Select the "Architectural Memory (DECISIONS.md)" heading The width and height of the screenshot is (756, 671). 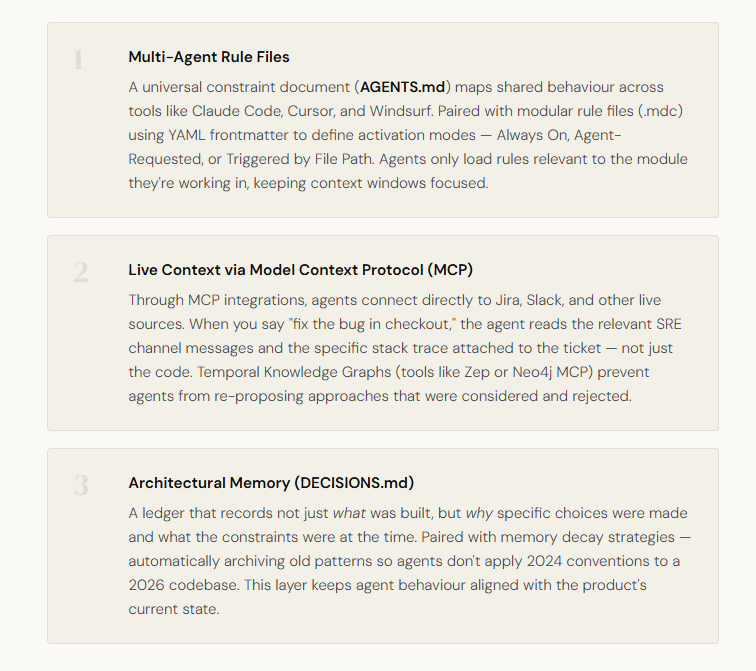pyautogui.click(x=271, y=483)
